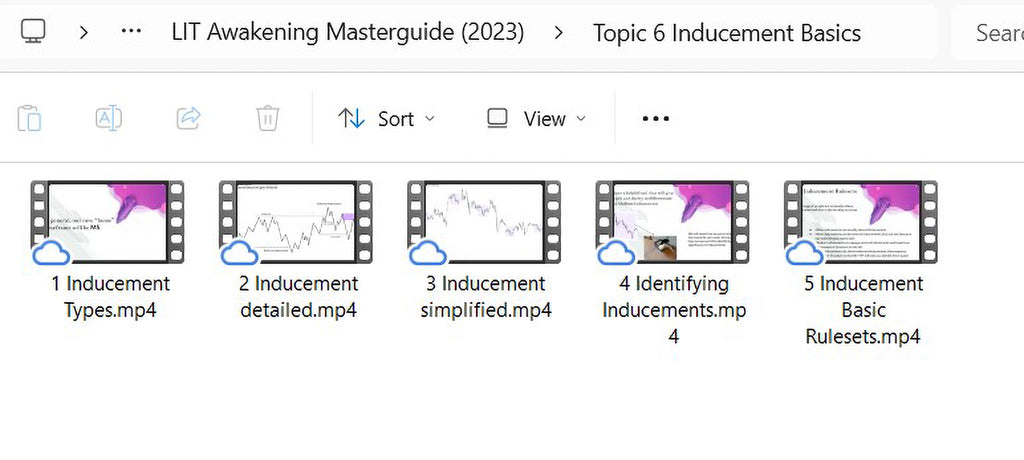Click file name 5 Inducement Basic Rulesets.mp4
Viewport: 1024px width, 460px height.
863,310
